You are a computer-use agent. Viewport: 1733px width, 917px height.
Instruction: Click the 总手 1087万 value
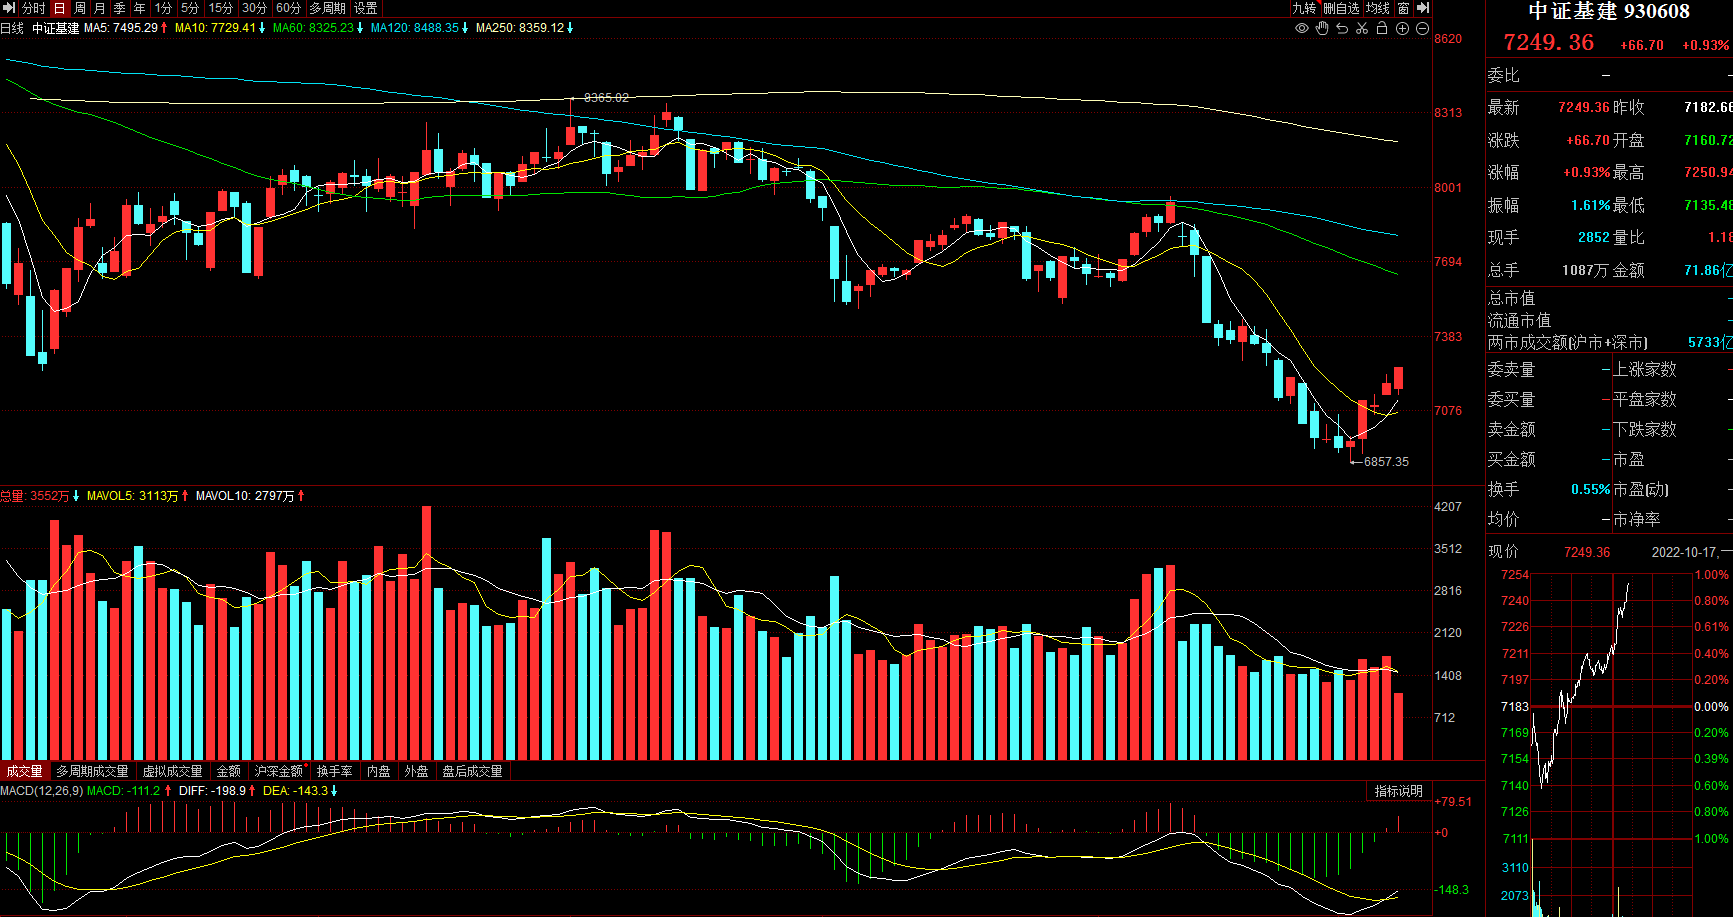click(x=1585, y=270)
